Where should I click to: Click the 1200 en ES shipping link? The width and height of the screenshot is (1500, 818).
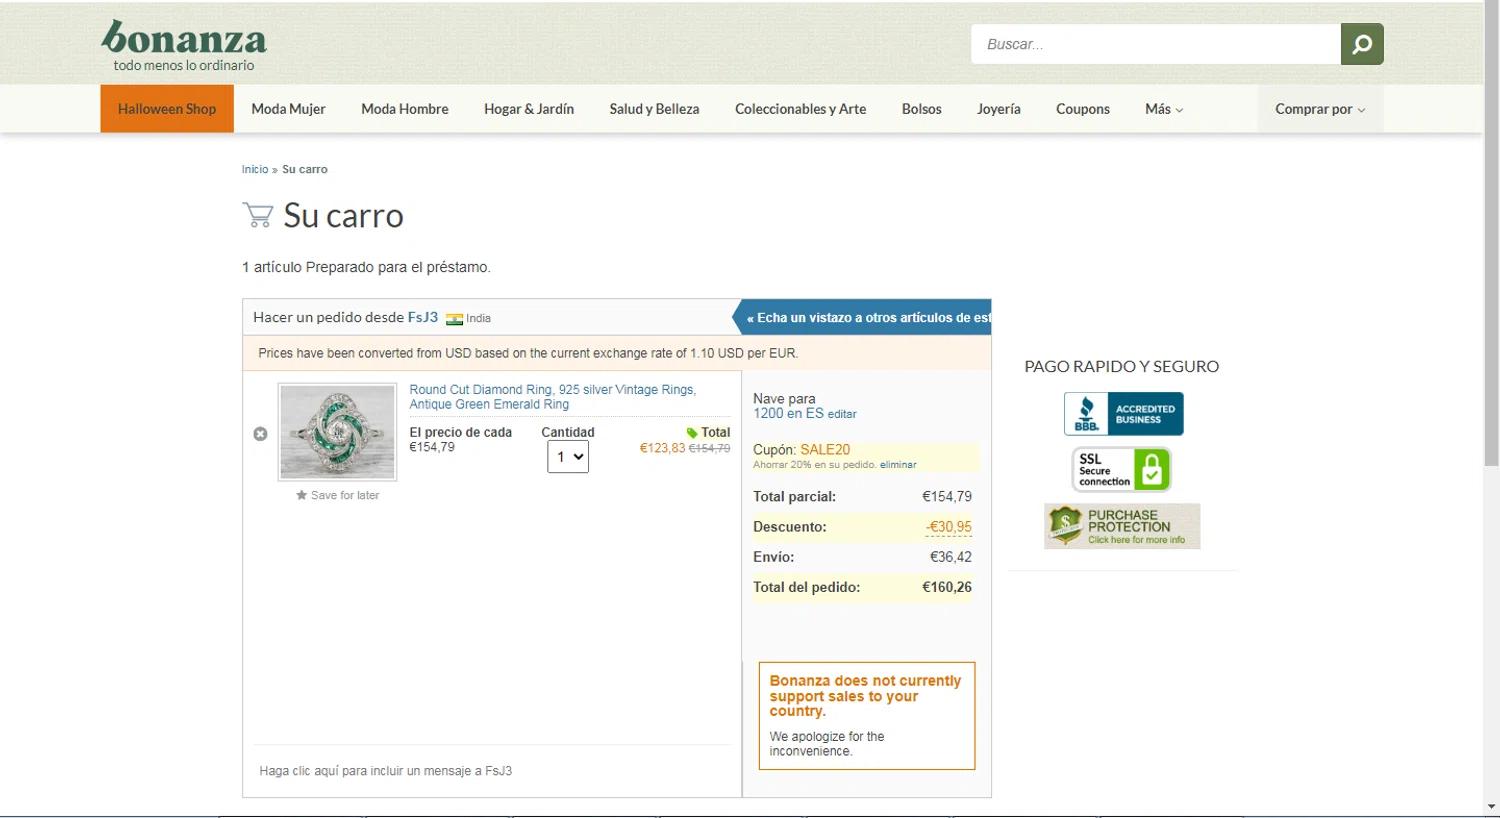coord(788,413)
